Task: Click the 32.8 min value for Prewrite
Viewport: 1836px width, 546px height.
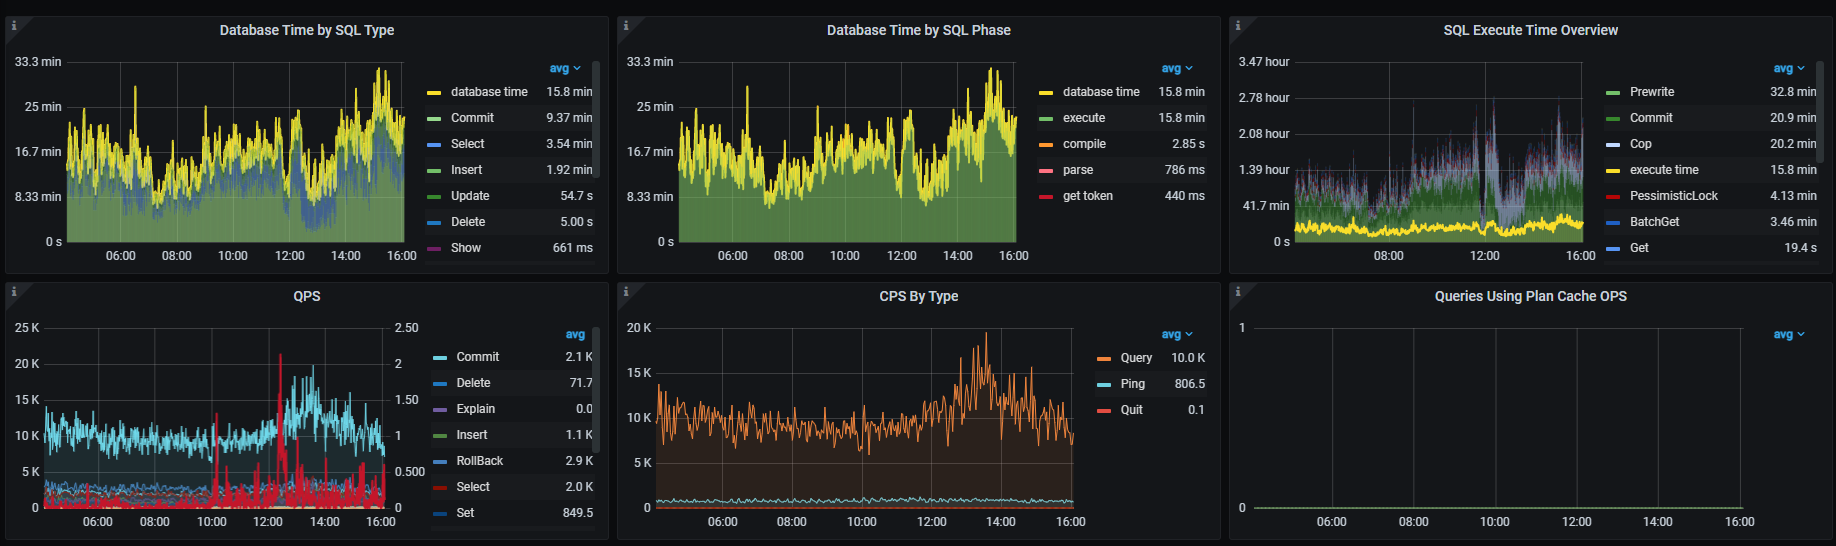Action: (x=1793, y=92)
